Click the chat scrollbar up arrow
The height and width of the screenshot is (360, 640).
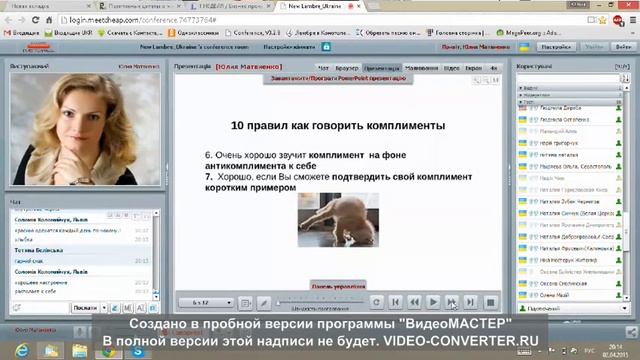156,213
